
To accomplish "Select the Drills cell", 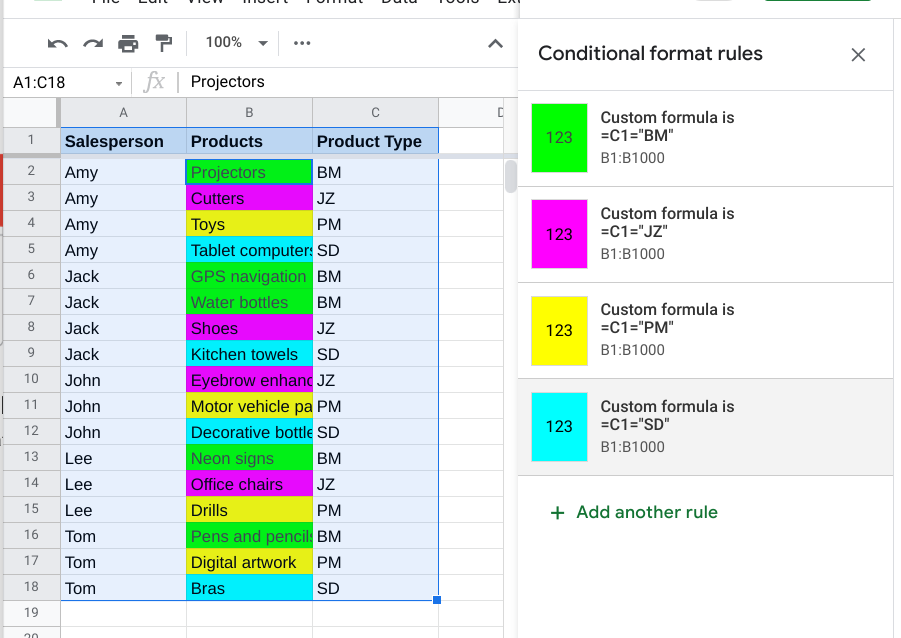I will pyautogui.click(x=249, y=510).
